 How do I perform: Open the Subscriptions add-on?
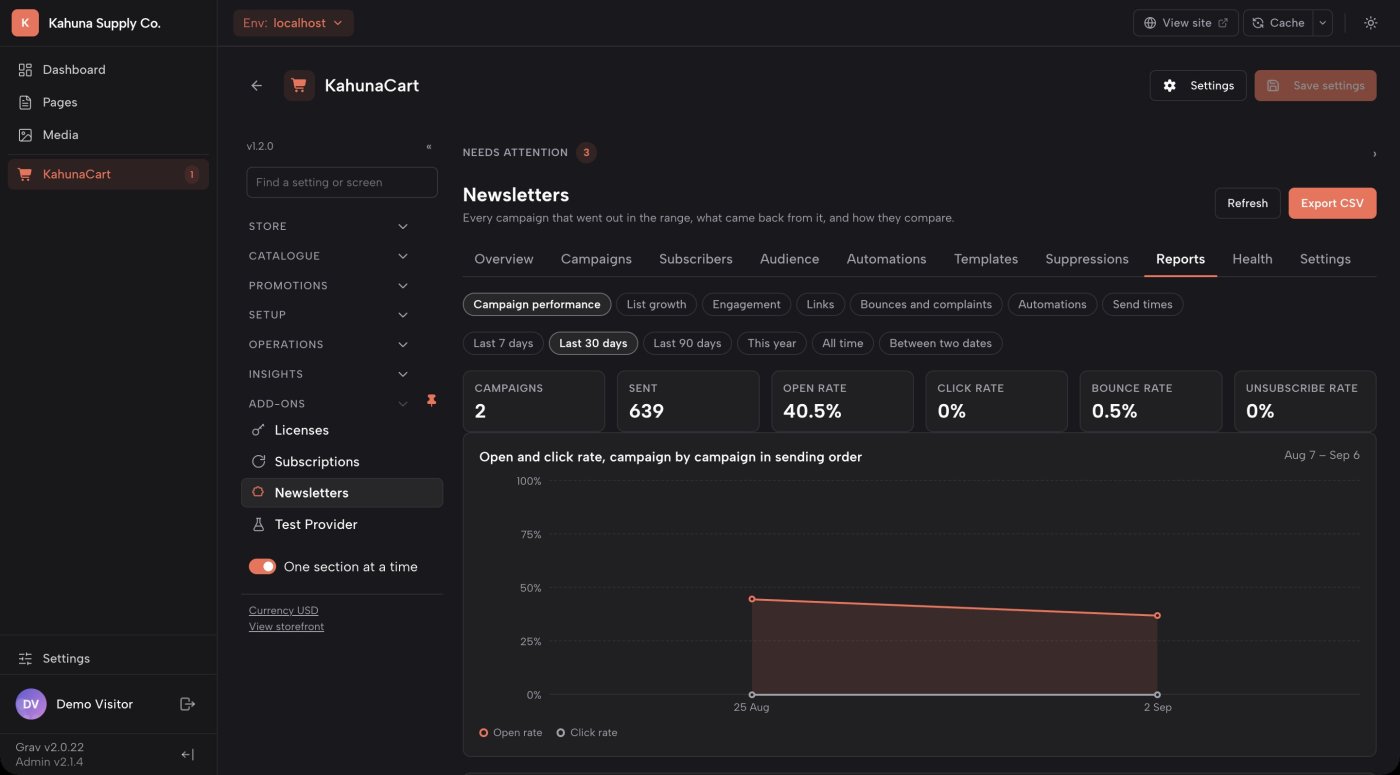tap(342, 462)
